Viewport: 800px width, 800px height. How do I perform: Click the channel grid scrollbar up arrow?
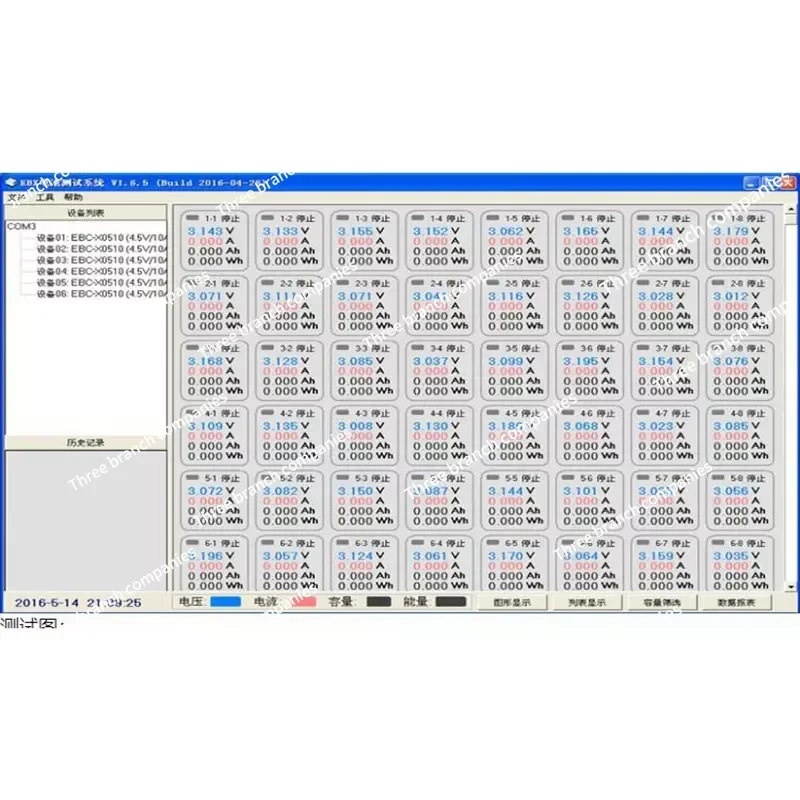tap(791, 210)
